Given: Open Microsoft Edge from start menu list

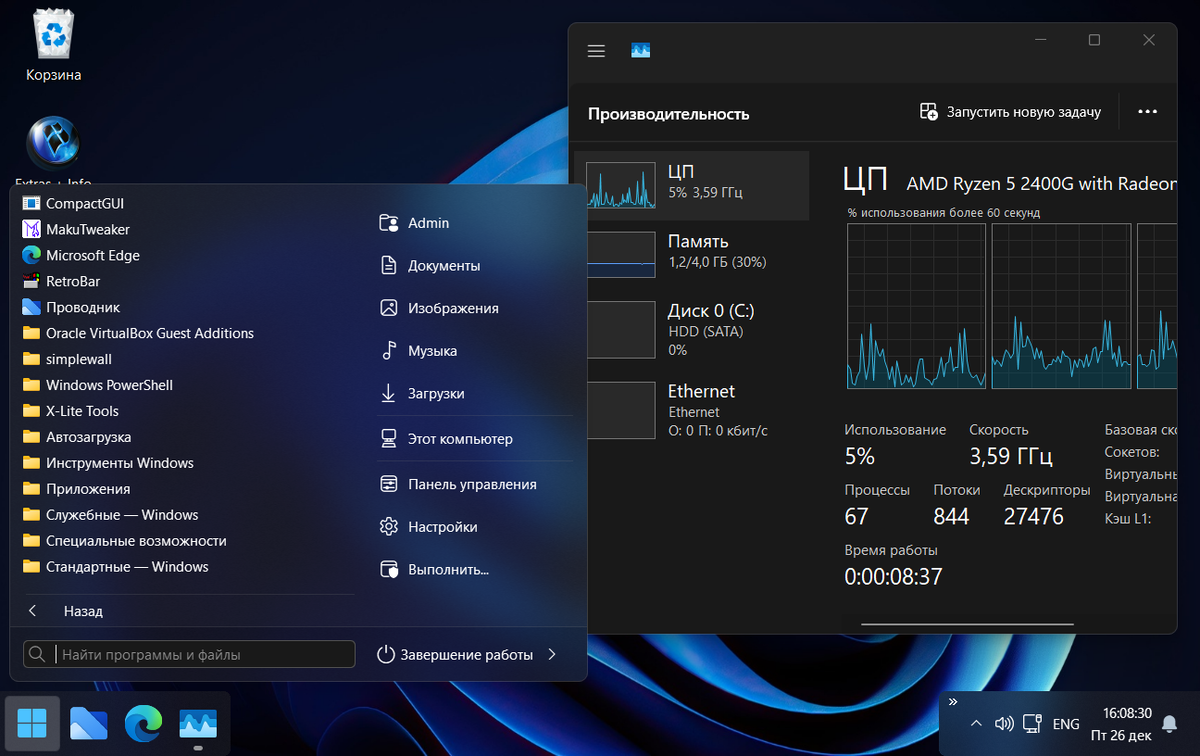Looking at the screenshot, I should click(x=80, y=255).
